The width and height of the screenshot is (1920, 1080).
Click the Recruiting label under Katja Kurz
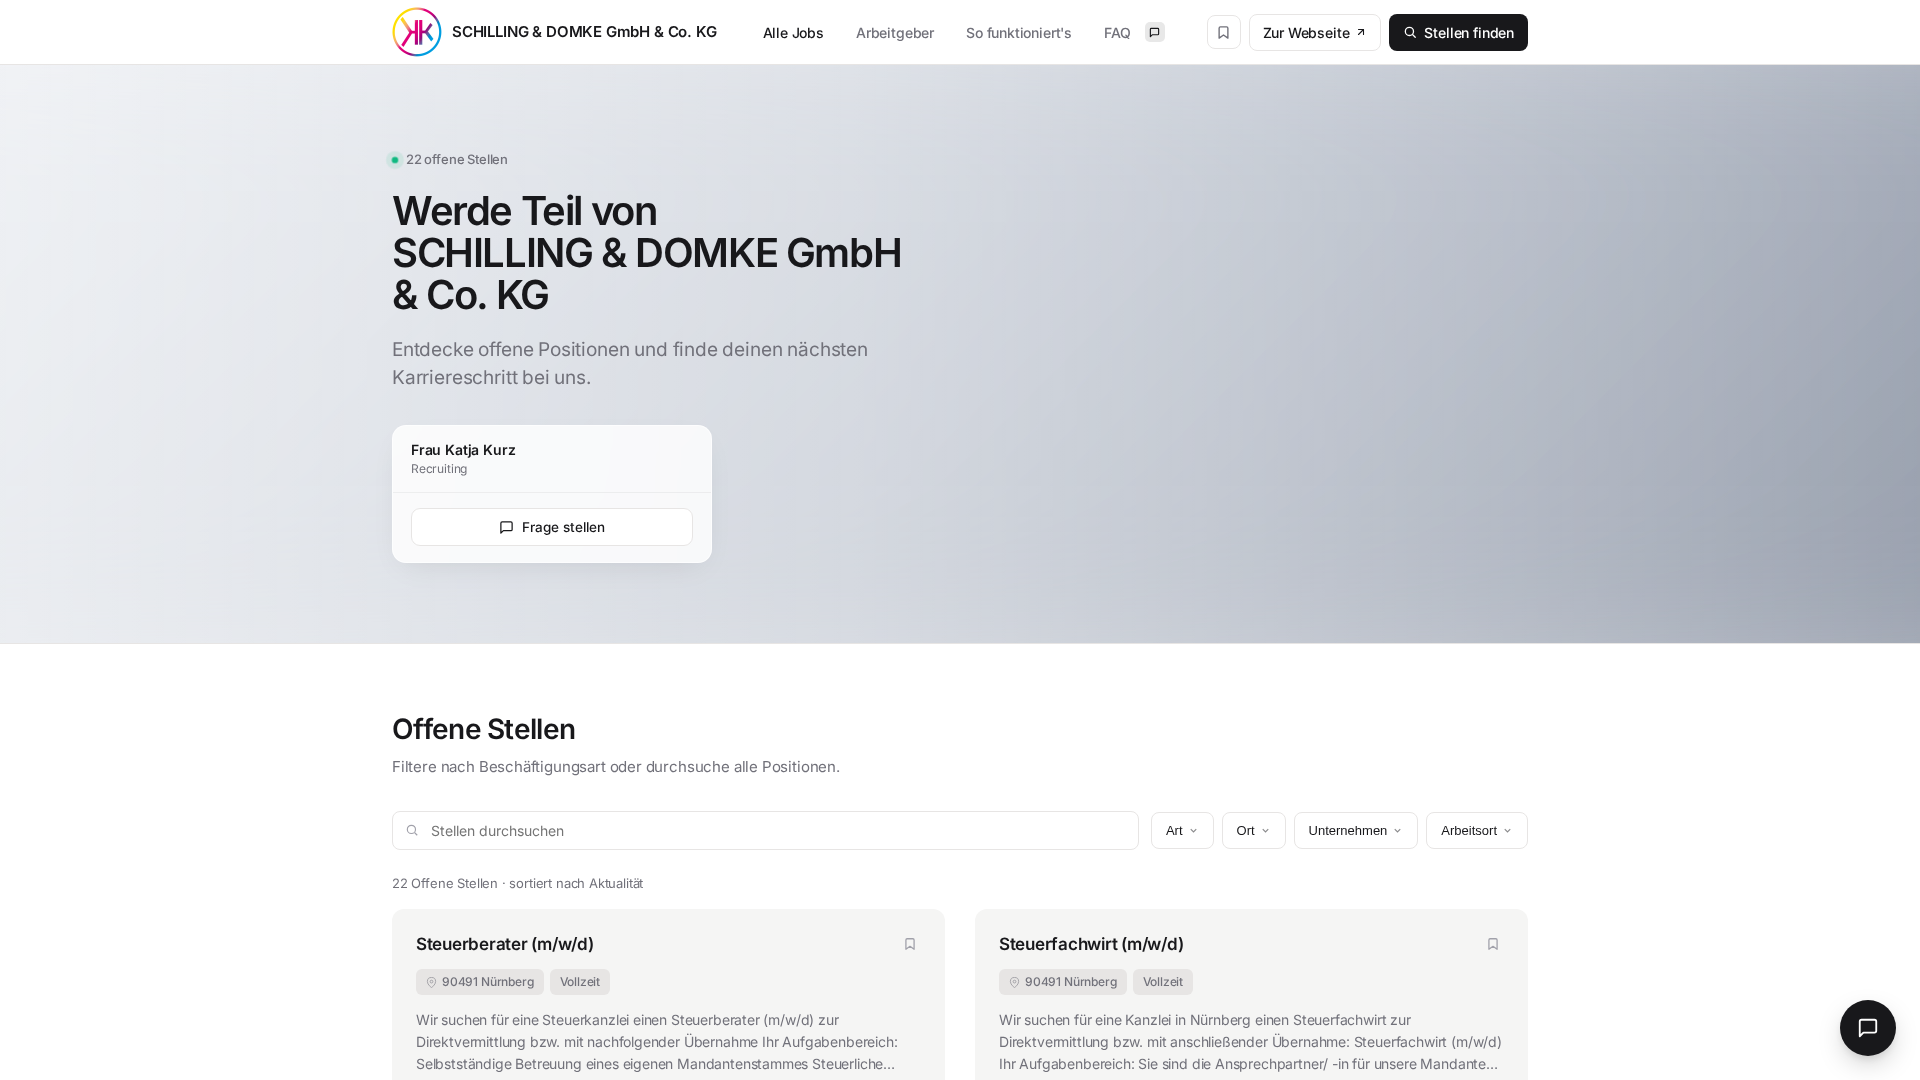pyautogui.click(x=439, y=469)
